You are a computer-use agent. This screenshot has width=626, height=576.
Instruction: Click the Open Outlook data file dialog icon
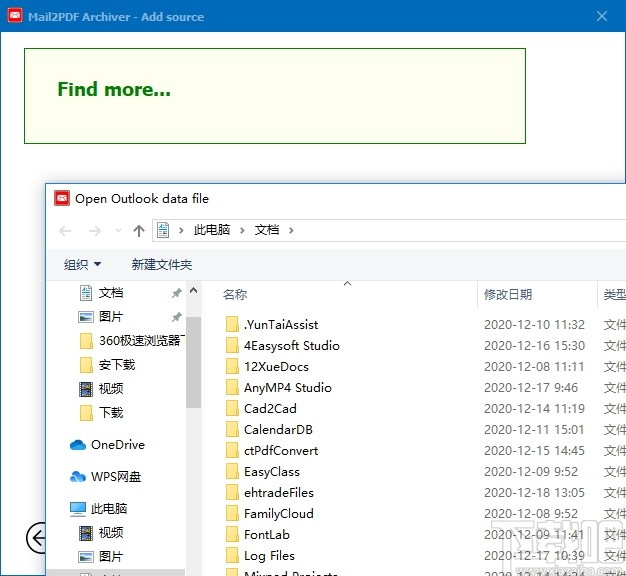click(x=62, y=198)
